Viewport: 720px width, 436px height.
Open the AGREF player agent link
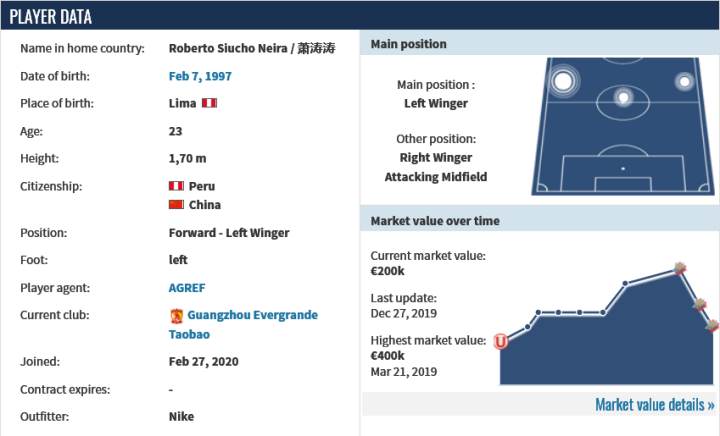(187, 287)
